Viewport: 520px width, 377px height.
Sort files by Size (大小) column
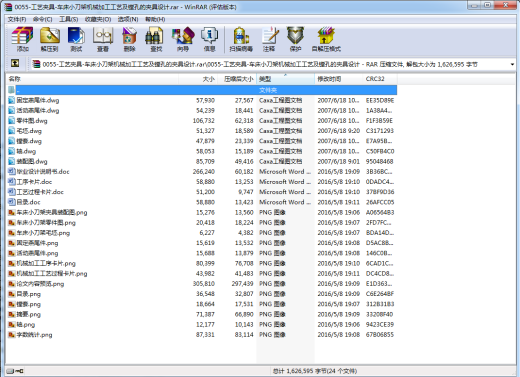click(198, 79)
